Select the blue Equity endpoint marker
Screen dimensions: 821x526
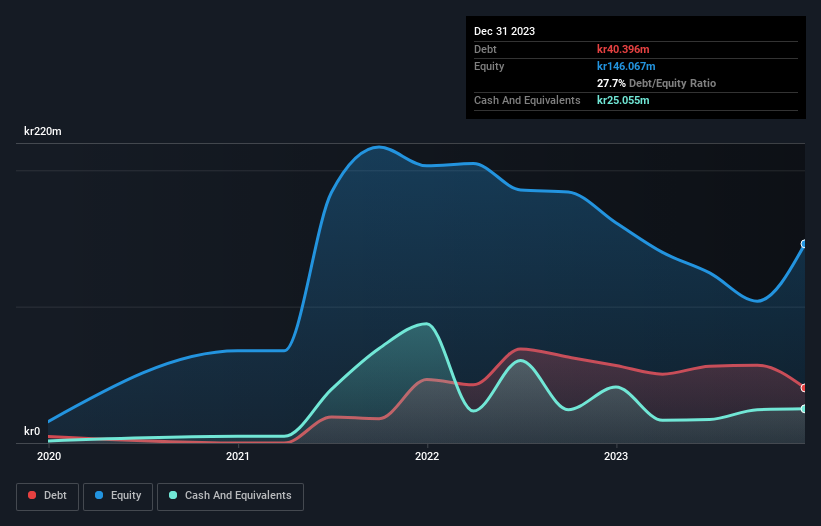click(x=804, y=244)
